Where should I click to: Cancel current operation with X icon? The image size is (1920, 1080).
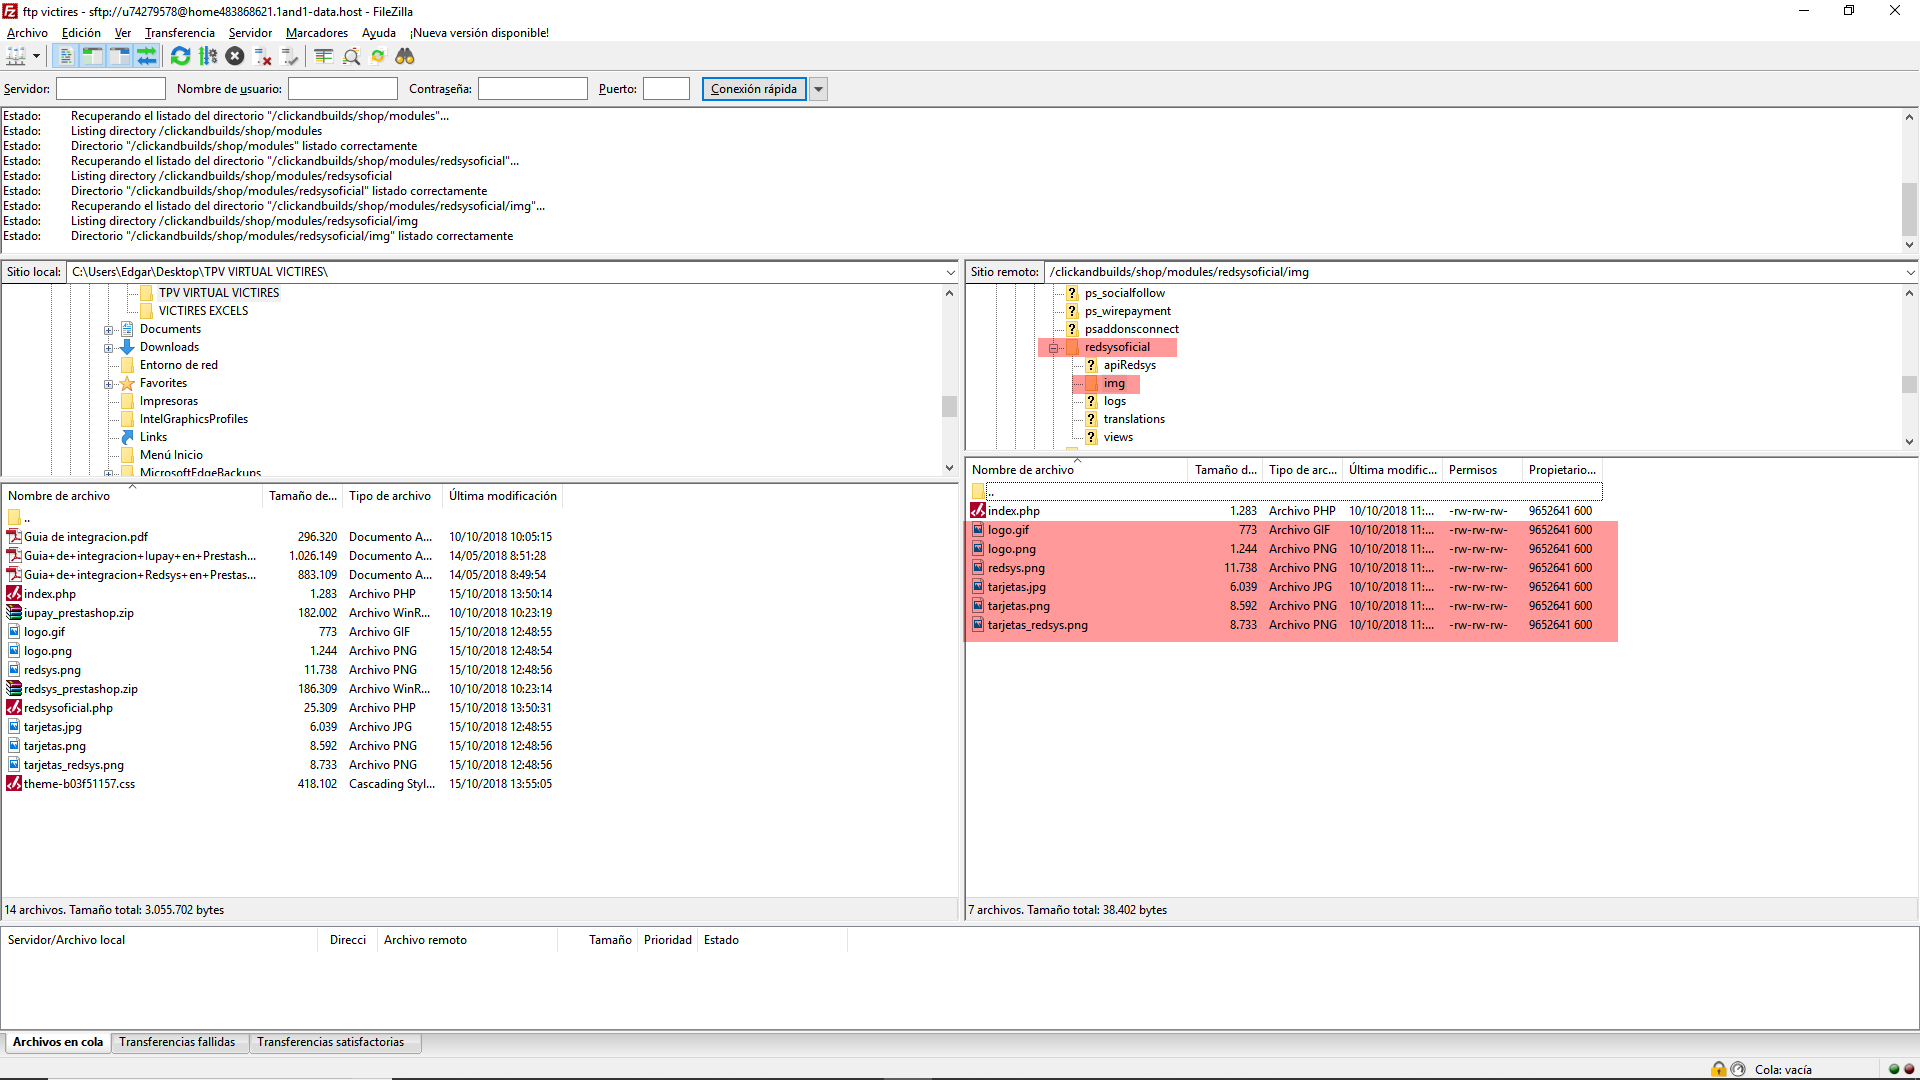[235, 57]
